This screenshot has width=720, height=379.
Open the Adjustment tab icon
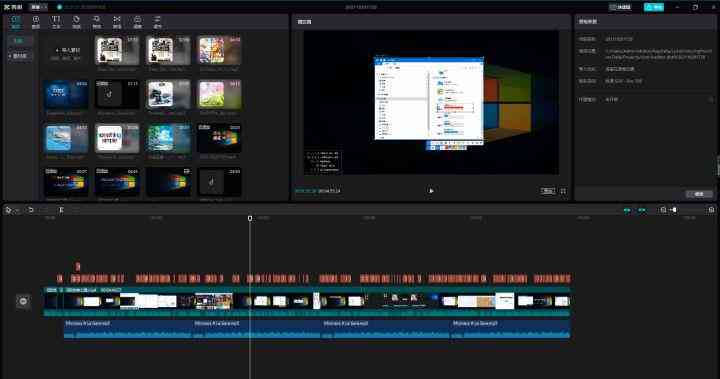point(157,22)
